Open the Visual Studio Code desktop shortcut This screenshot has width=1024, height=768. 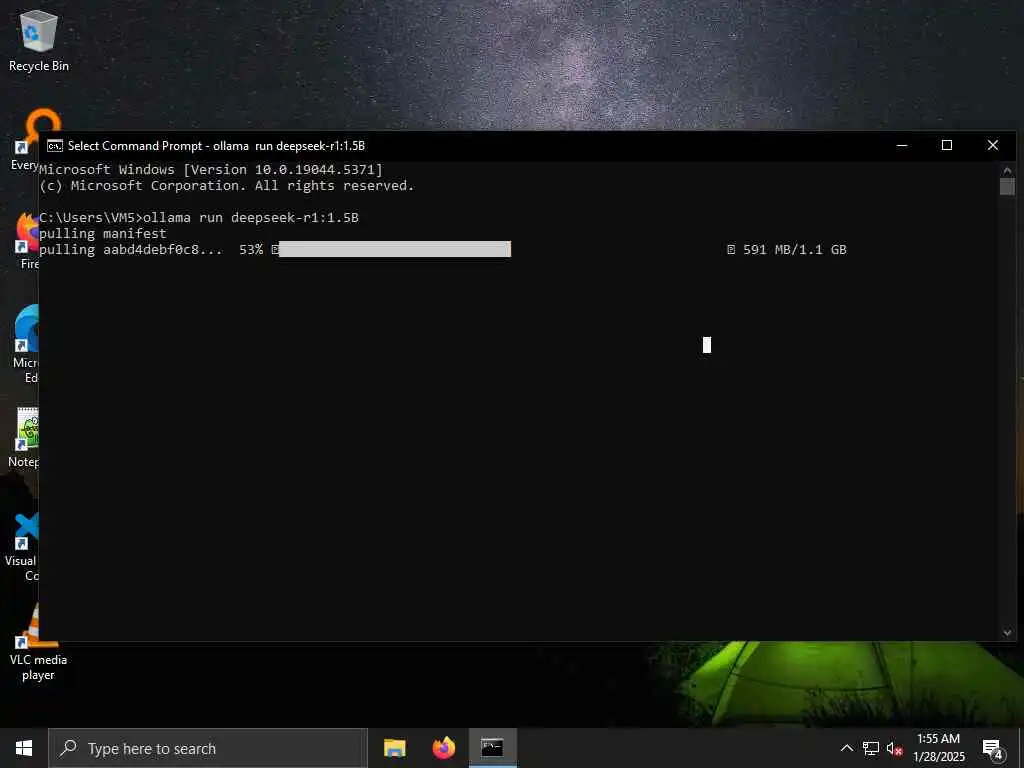click(x=21, y=547)
